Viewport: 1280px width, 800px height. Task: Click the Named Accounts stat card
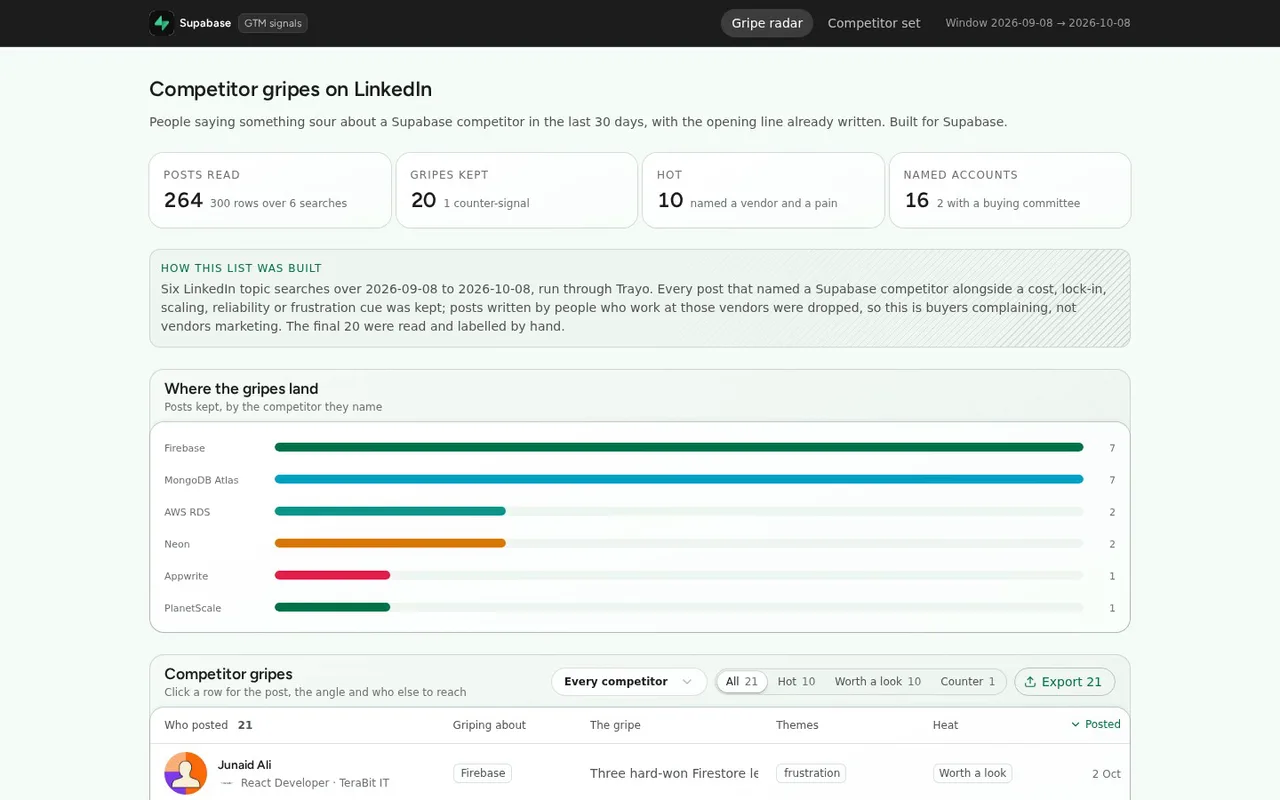1010,190
